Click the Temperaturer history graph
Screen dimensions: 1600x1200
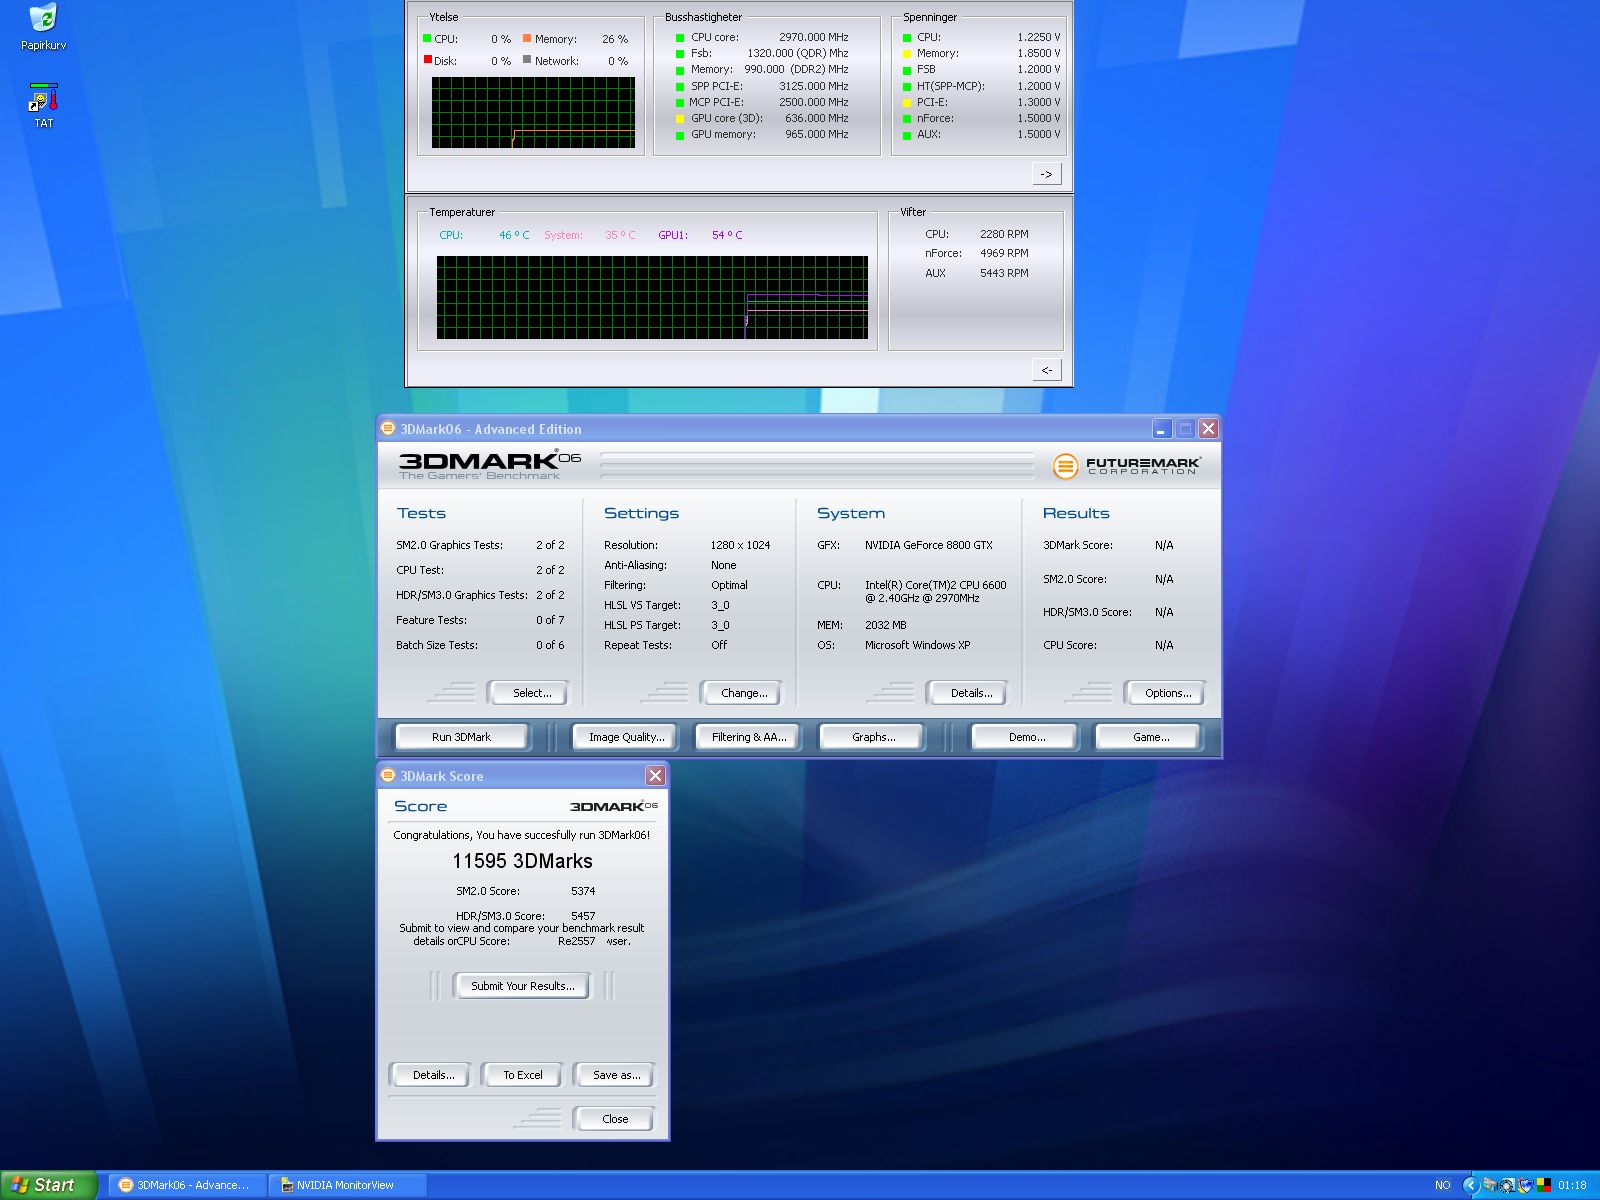point(652,297)
